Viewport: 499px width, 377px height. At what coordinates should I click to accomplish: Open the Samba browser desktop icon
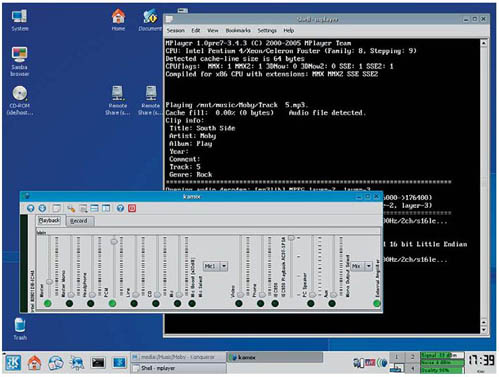20,62
